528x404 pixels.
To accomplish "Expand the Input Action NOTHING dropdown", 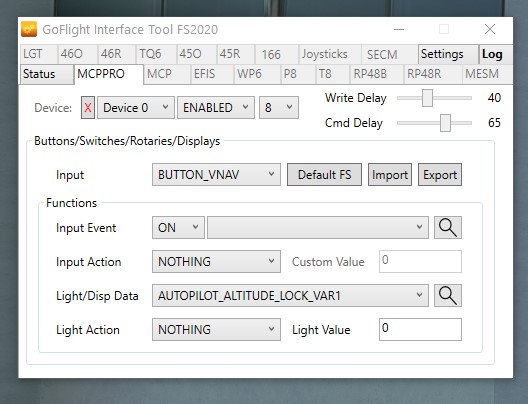I will pyautogui.click(x=216, y=262).
